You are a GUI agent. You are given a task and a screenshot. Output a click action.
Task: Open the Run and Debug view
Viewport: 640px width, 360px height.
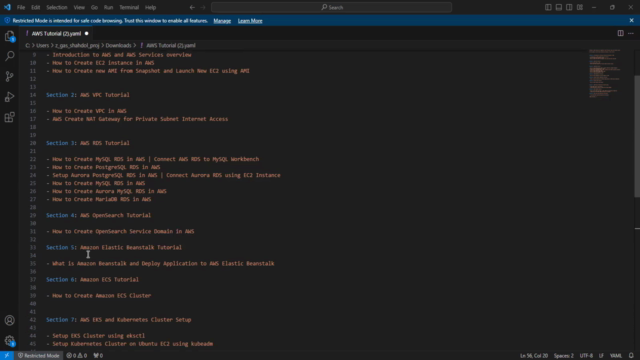(x=9, y=97)
